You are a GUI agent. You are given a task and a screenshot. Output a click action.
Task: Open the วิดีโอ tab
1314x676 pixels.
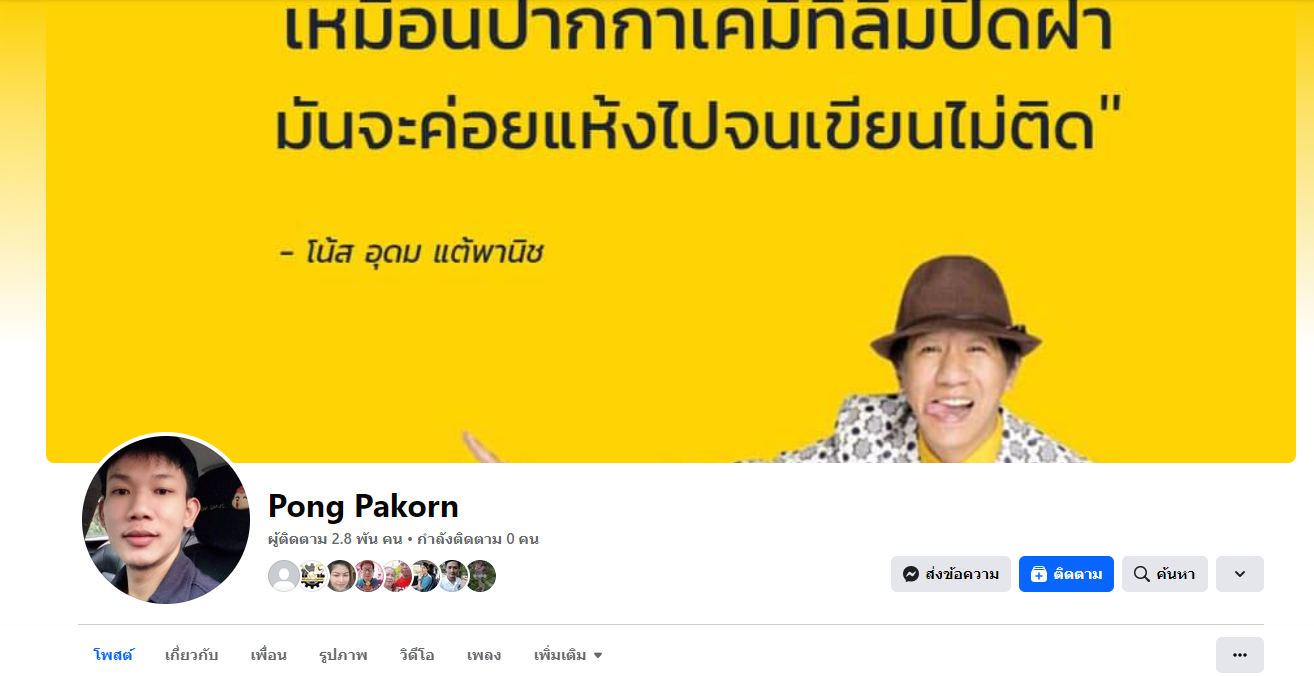417,656
